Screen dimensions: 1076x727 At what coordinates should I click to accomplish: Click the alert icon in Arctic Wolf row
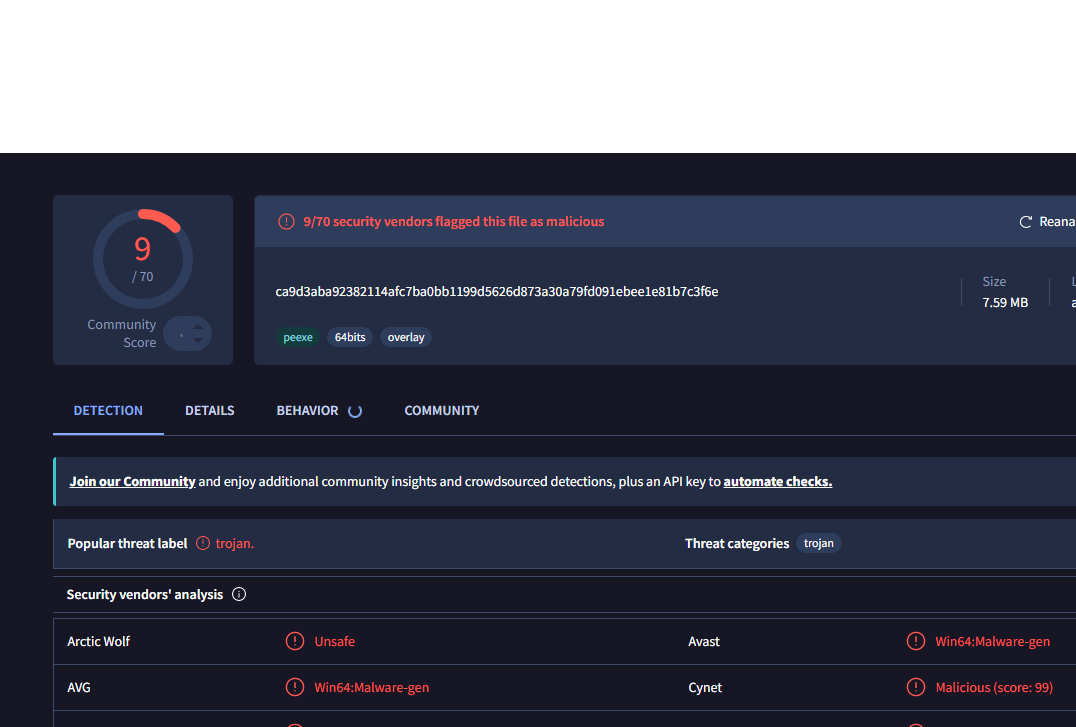click(x=294, y=641)
